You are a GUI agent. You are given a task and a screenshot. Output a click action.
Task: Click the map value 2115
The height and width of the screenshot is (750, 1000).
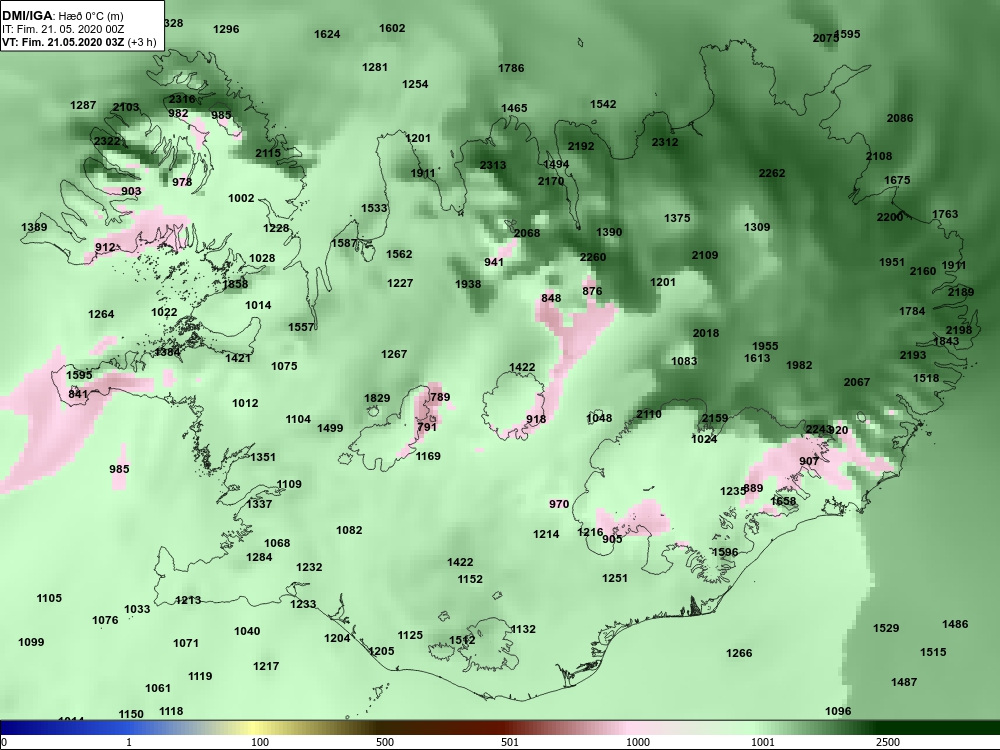[268, 153]
